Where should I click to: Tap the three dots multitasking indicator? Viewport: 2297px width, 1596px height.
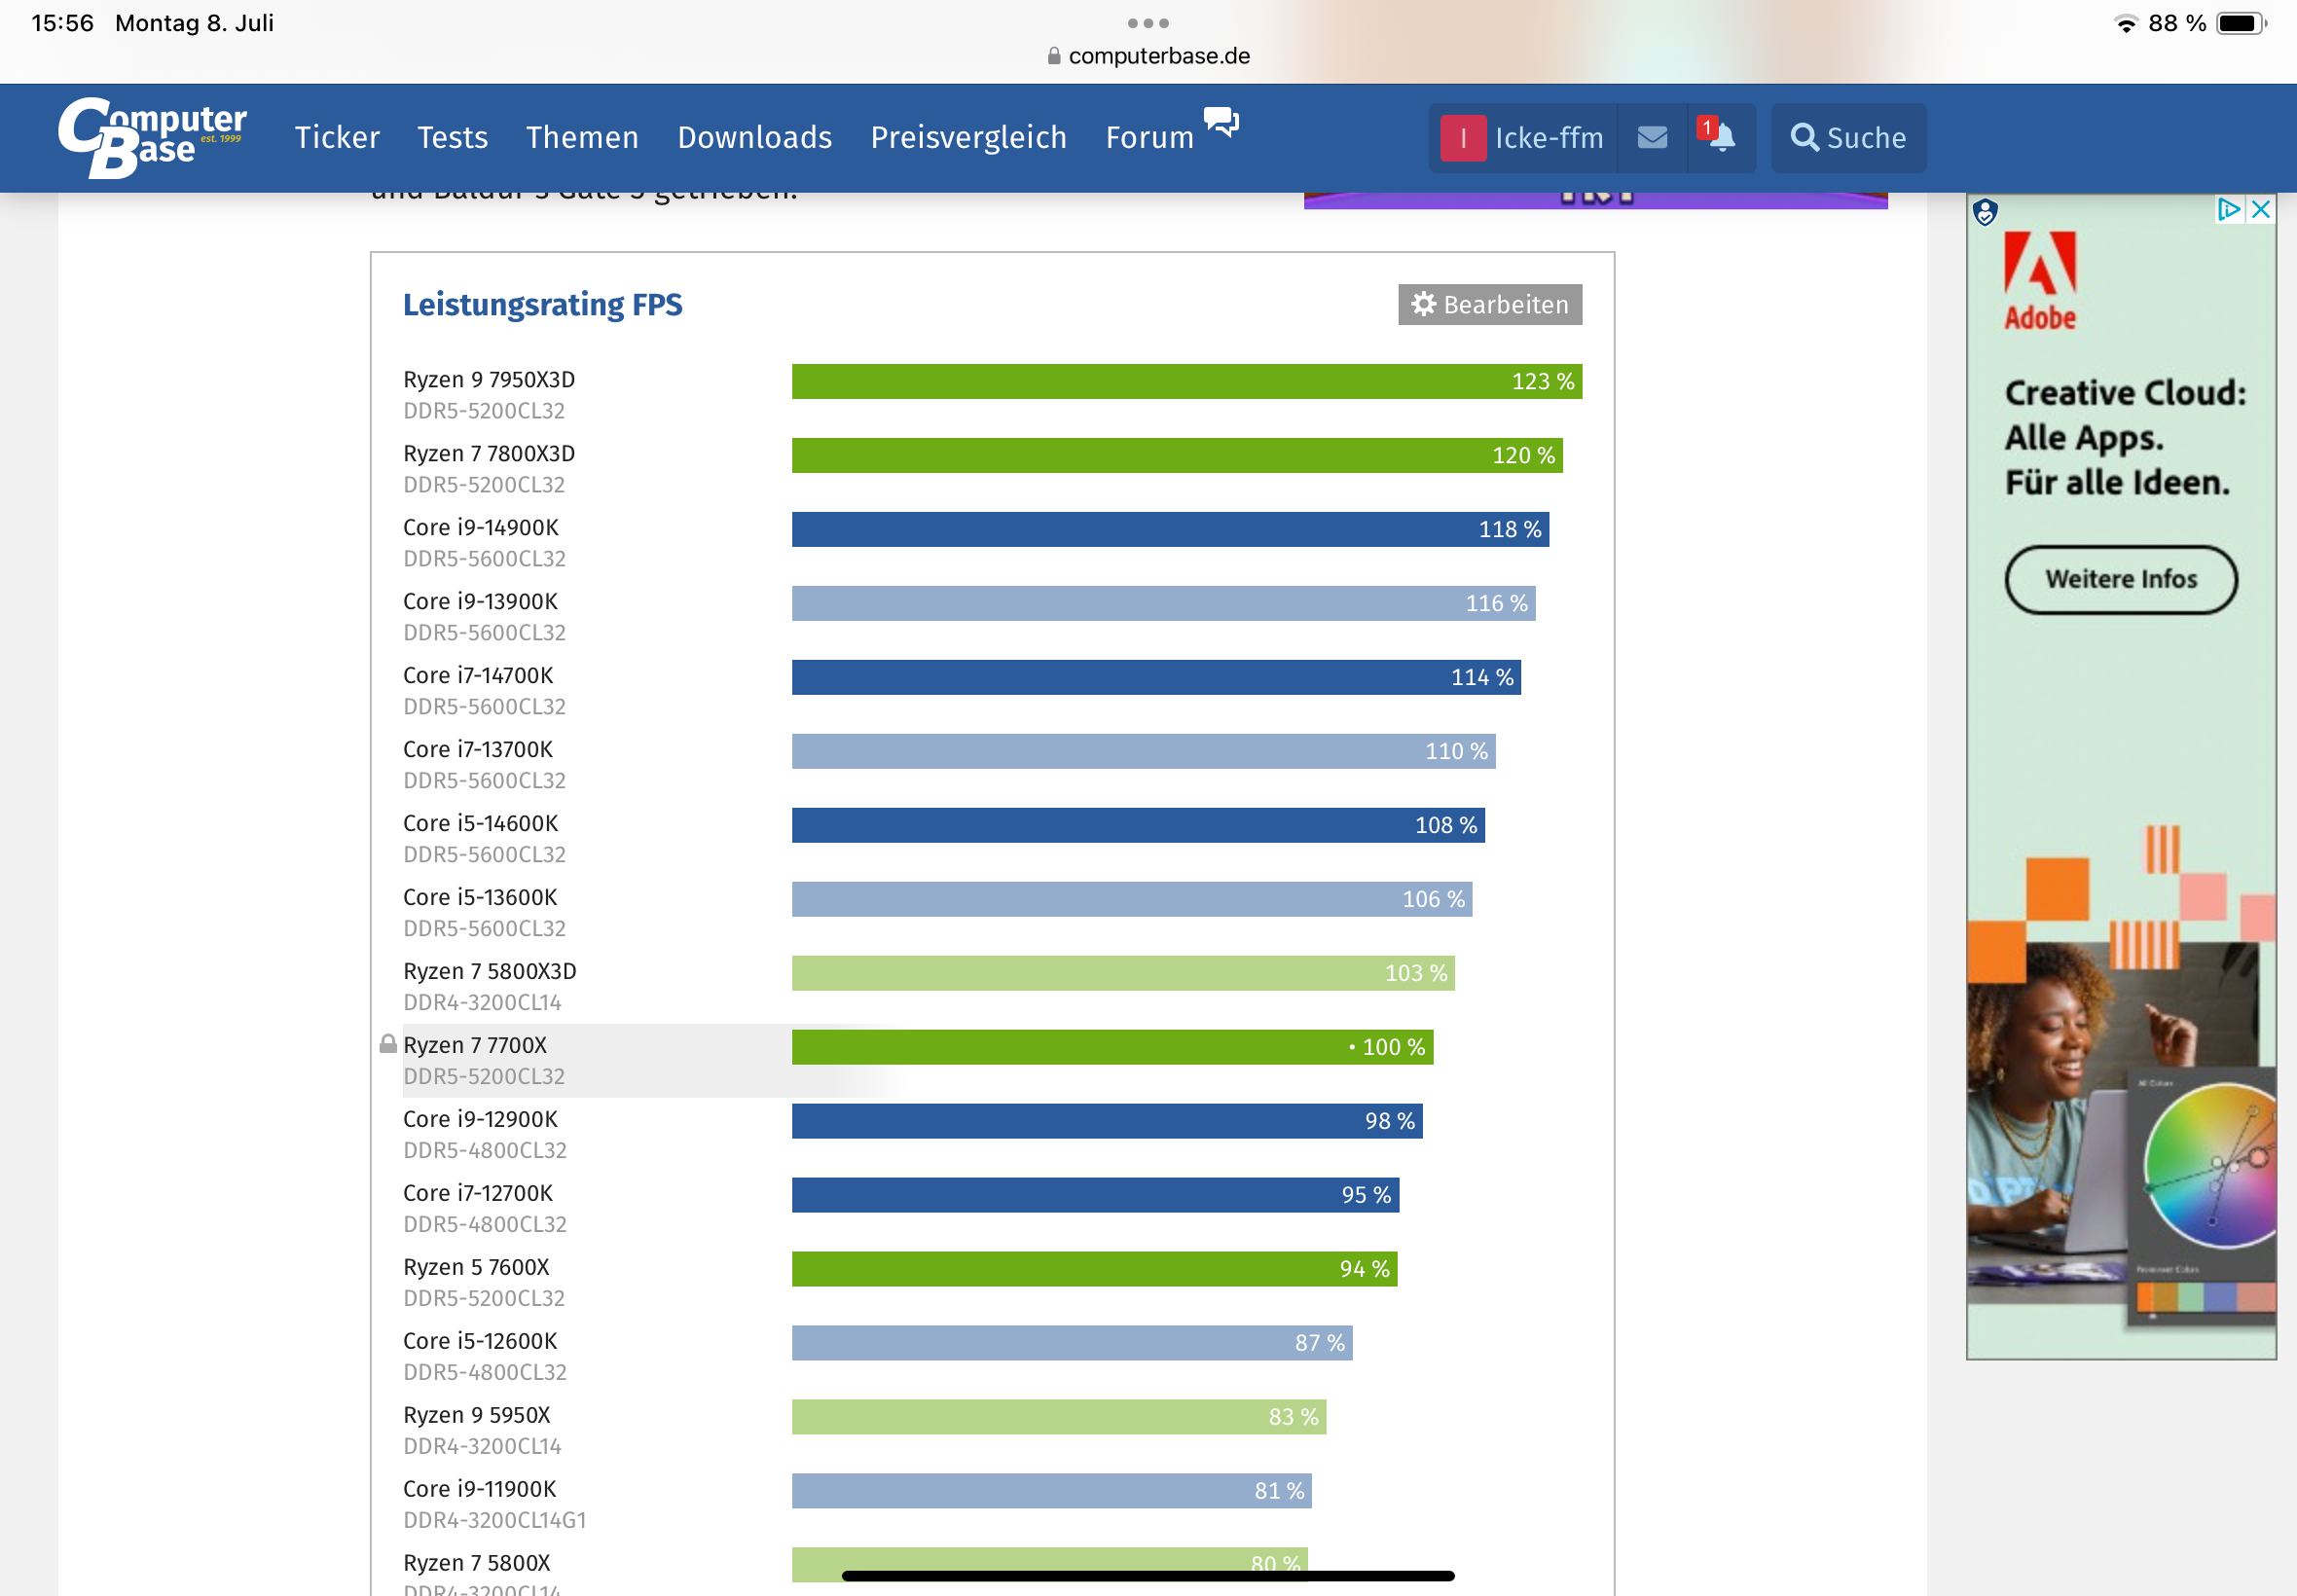tap(1148, 23)
